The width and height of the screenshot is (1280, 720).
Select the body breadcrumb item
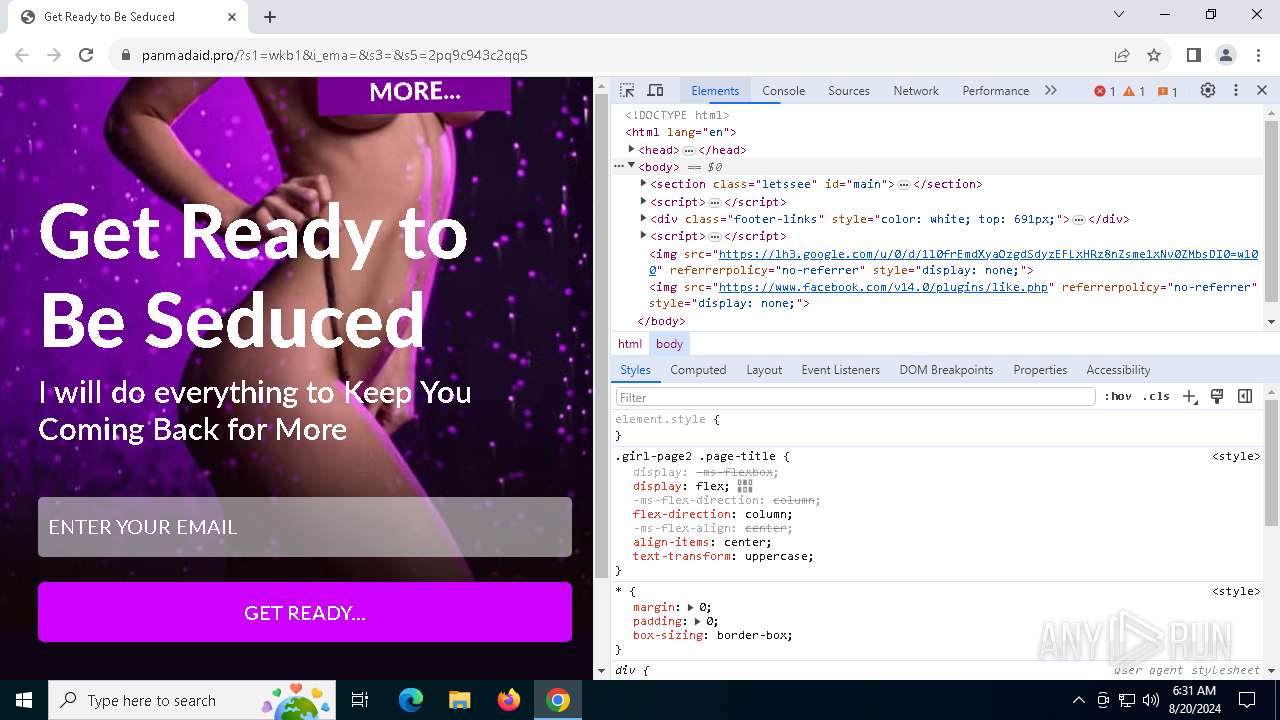(x=669, y=344)
